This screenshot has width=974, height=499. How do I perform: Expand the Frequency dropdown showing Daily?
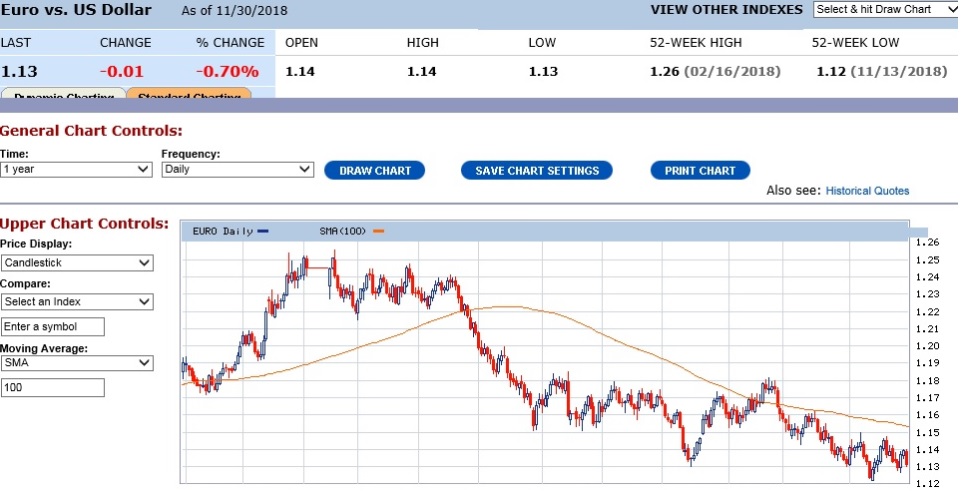click(x=238, y=170)
